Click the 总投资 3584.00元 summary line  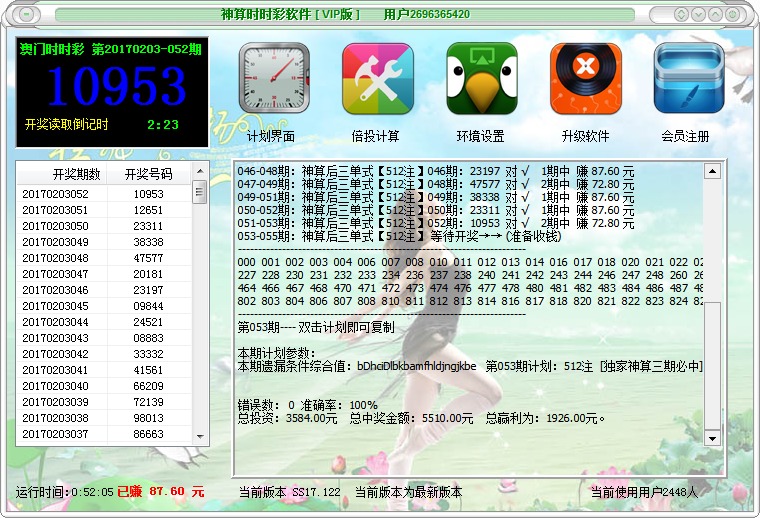(x=421, y=418)
